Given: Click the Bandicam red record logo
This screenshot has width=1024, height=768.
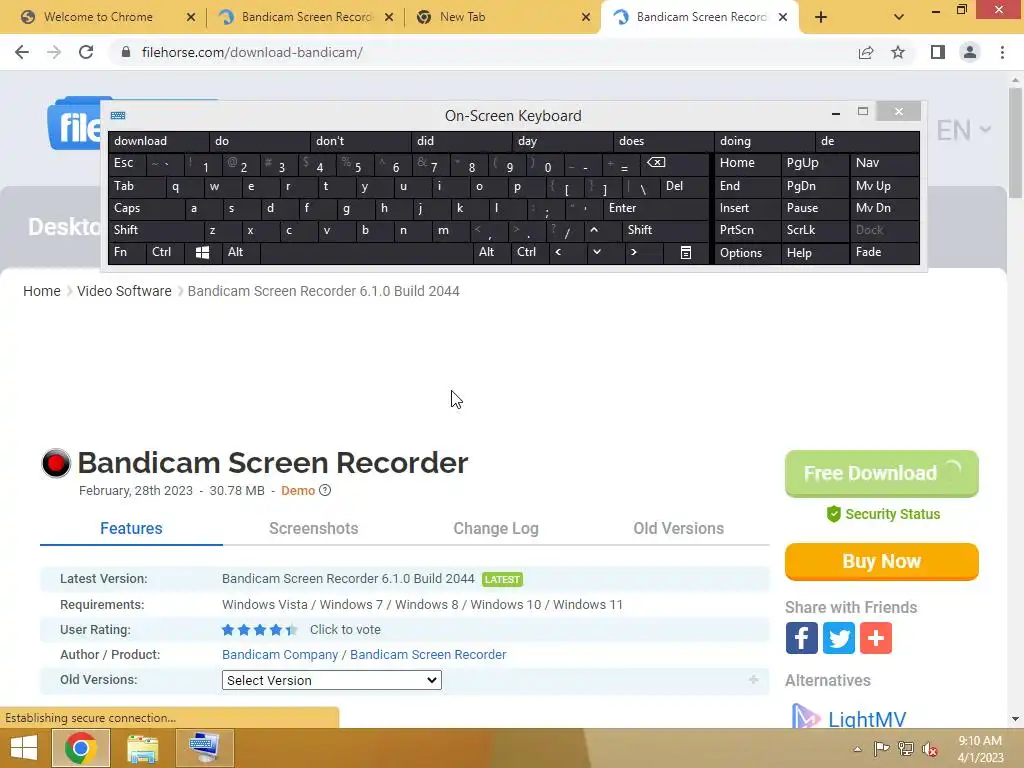Looking at the screenshot, I should (56, 464).
